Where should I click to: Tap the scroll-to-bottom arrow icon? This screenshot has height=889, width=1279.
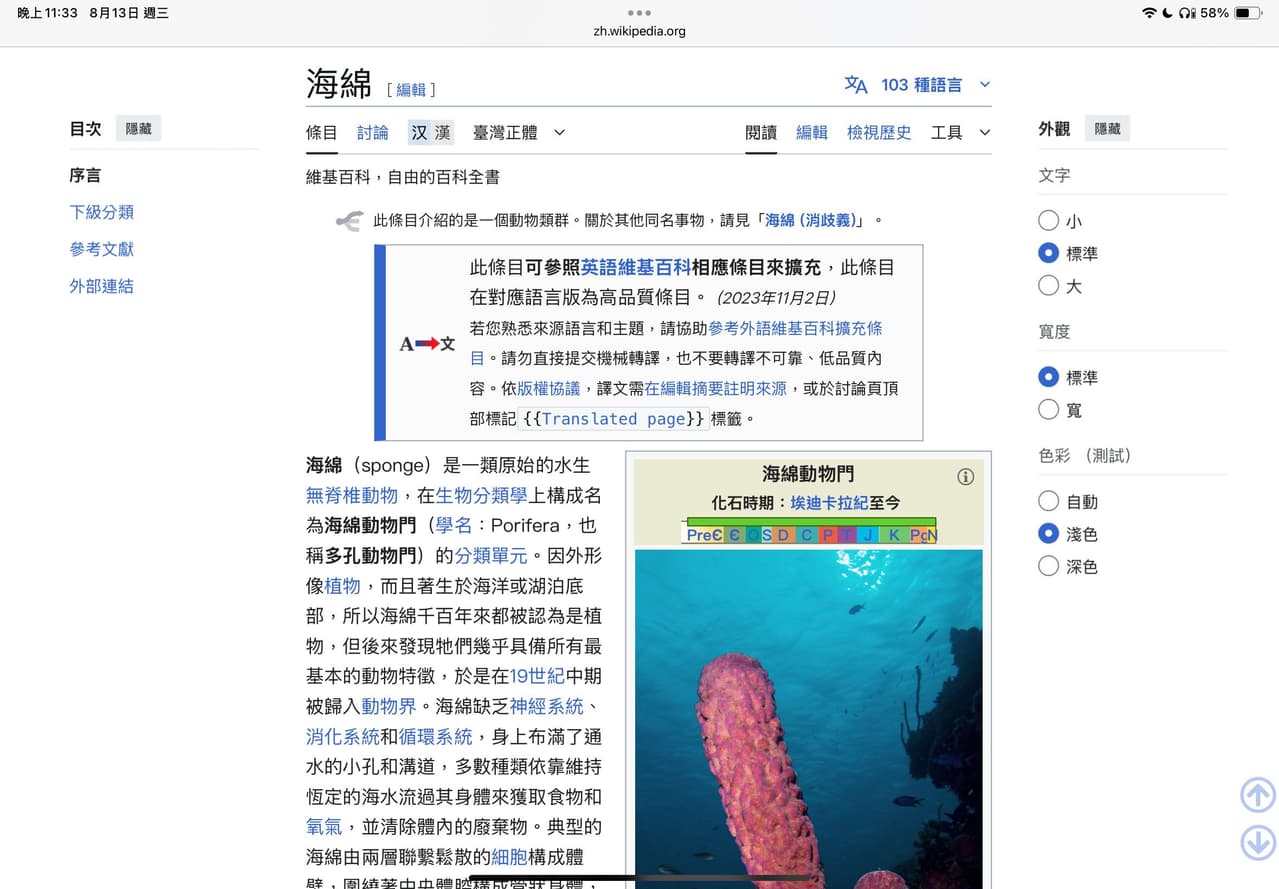coord(1258,842)
